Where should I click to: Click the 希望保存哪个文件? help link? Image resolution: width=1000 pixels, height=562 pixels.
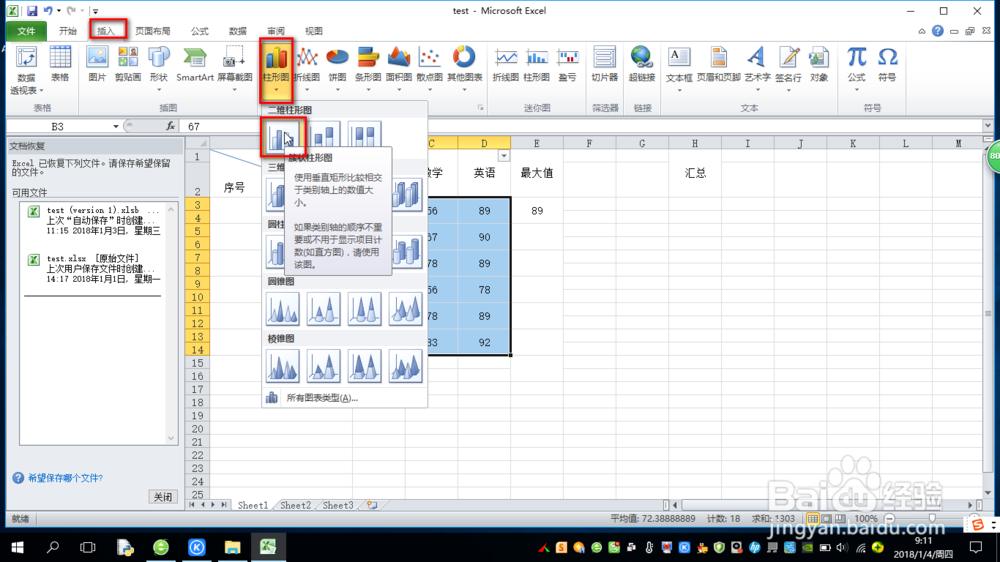coord(65,478)
